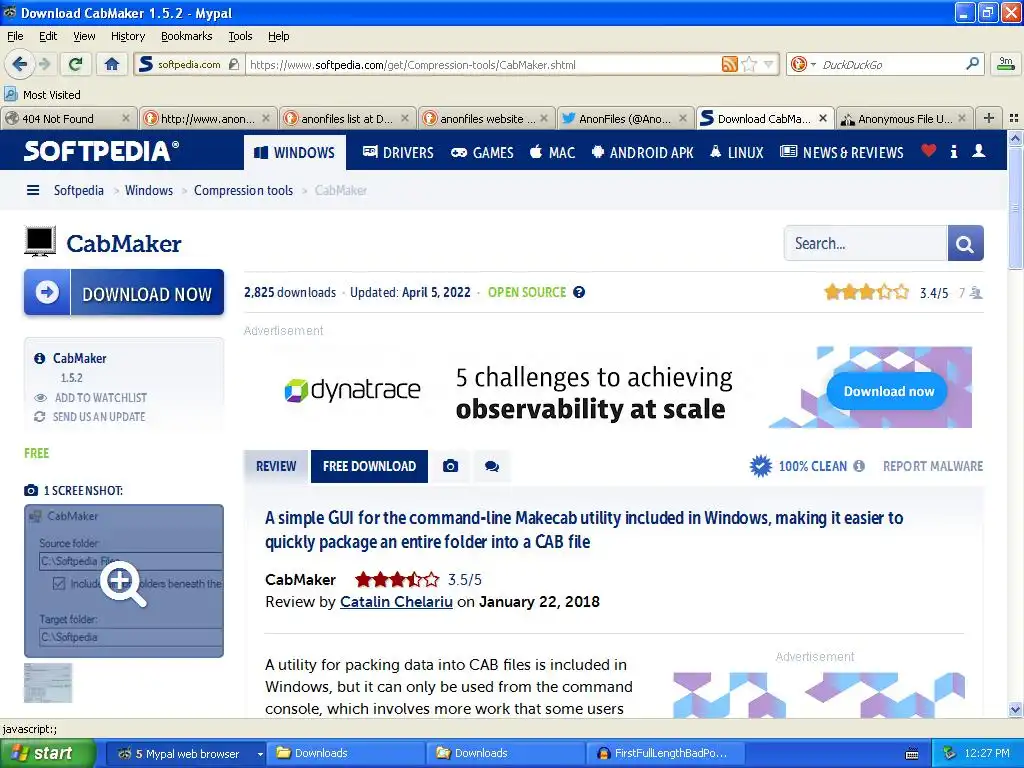The height and width of the screenshot is (768, 1024).
Task: Open the File menu
Action: [x=15, y=36]
